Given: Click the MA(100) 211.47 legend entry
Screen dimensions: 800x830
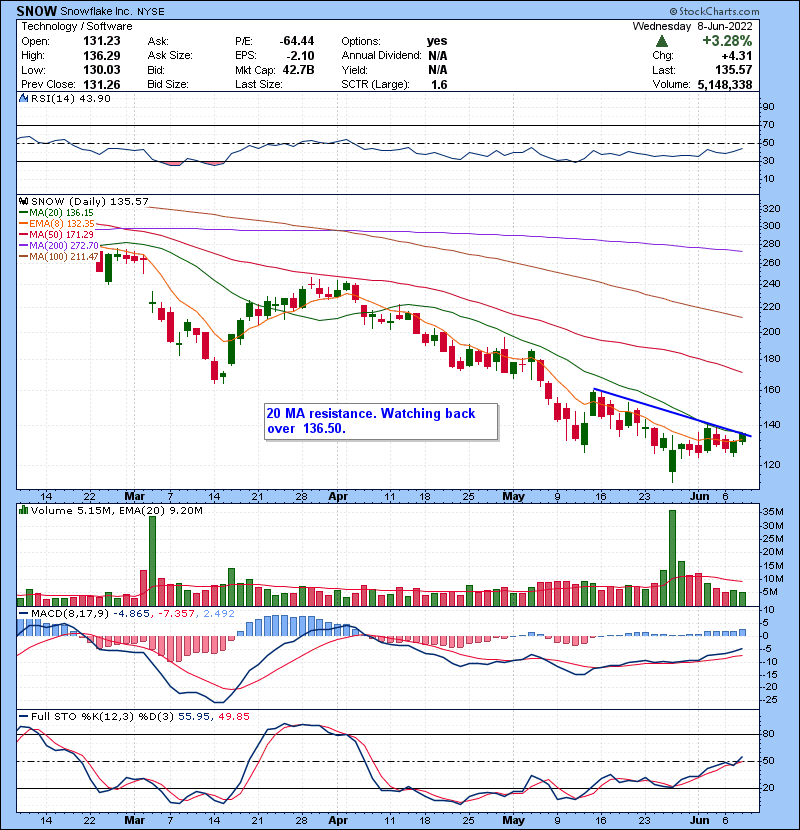Looking at the screenshot, I should click(59, 257).
